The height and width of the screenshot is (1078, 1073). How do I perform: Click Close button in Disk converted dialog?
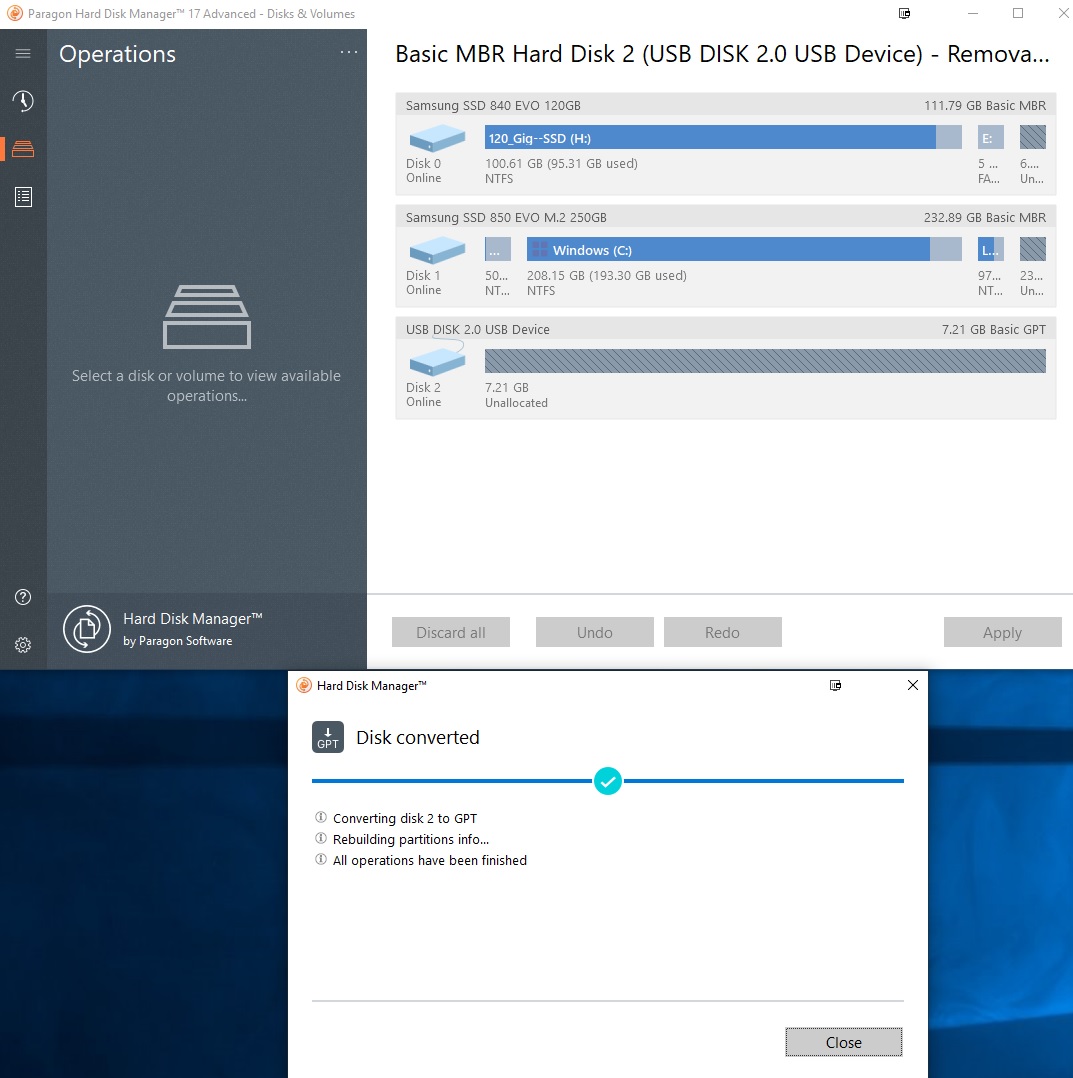pyautogui.click(x=843, y=1042)
